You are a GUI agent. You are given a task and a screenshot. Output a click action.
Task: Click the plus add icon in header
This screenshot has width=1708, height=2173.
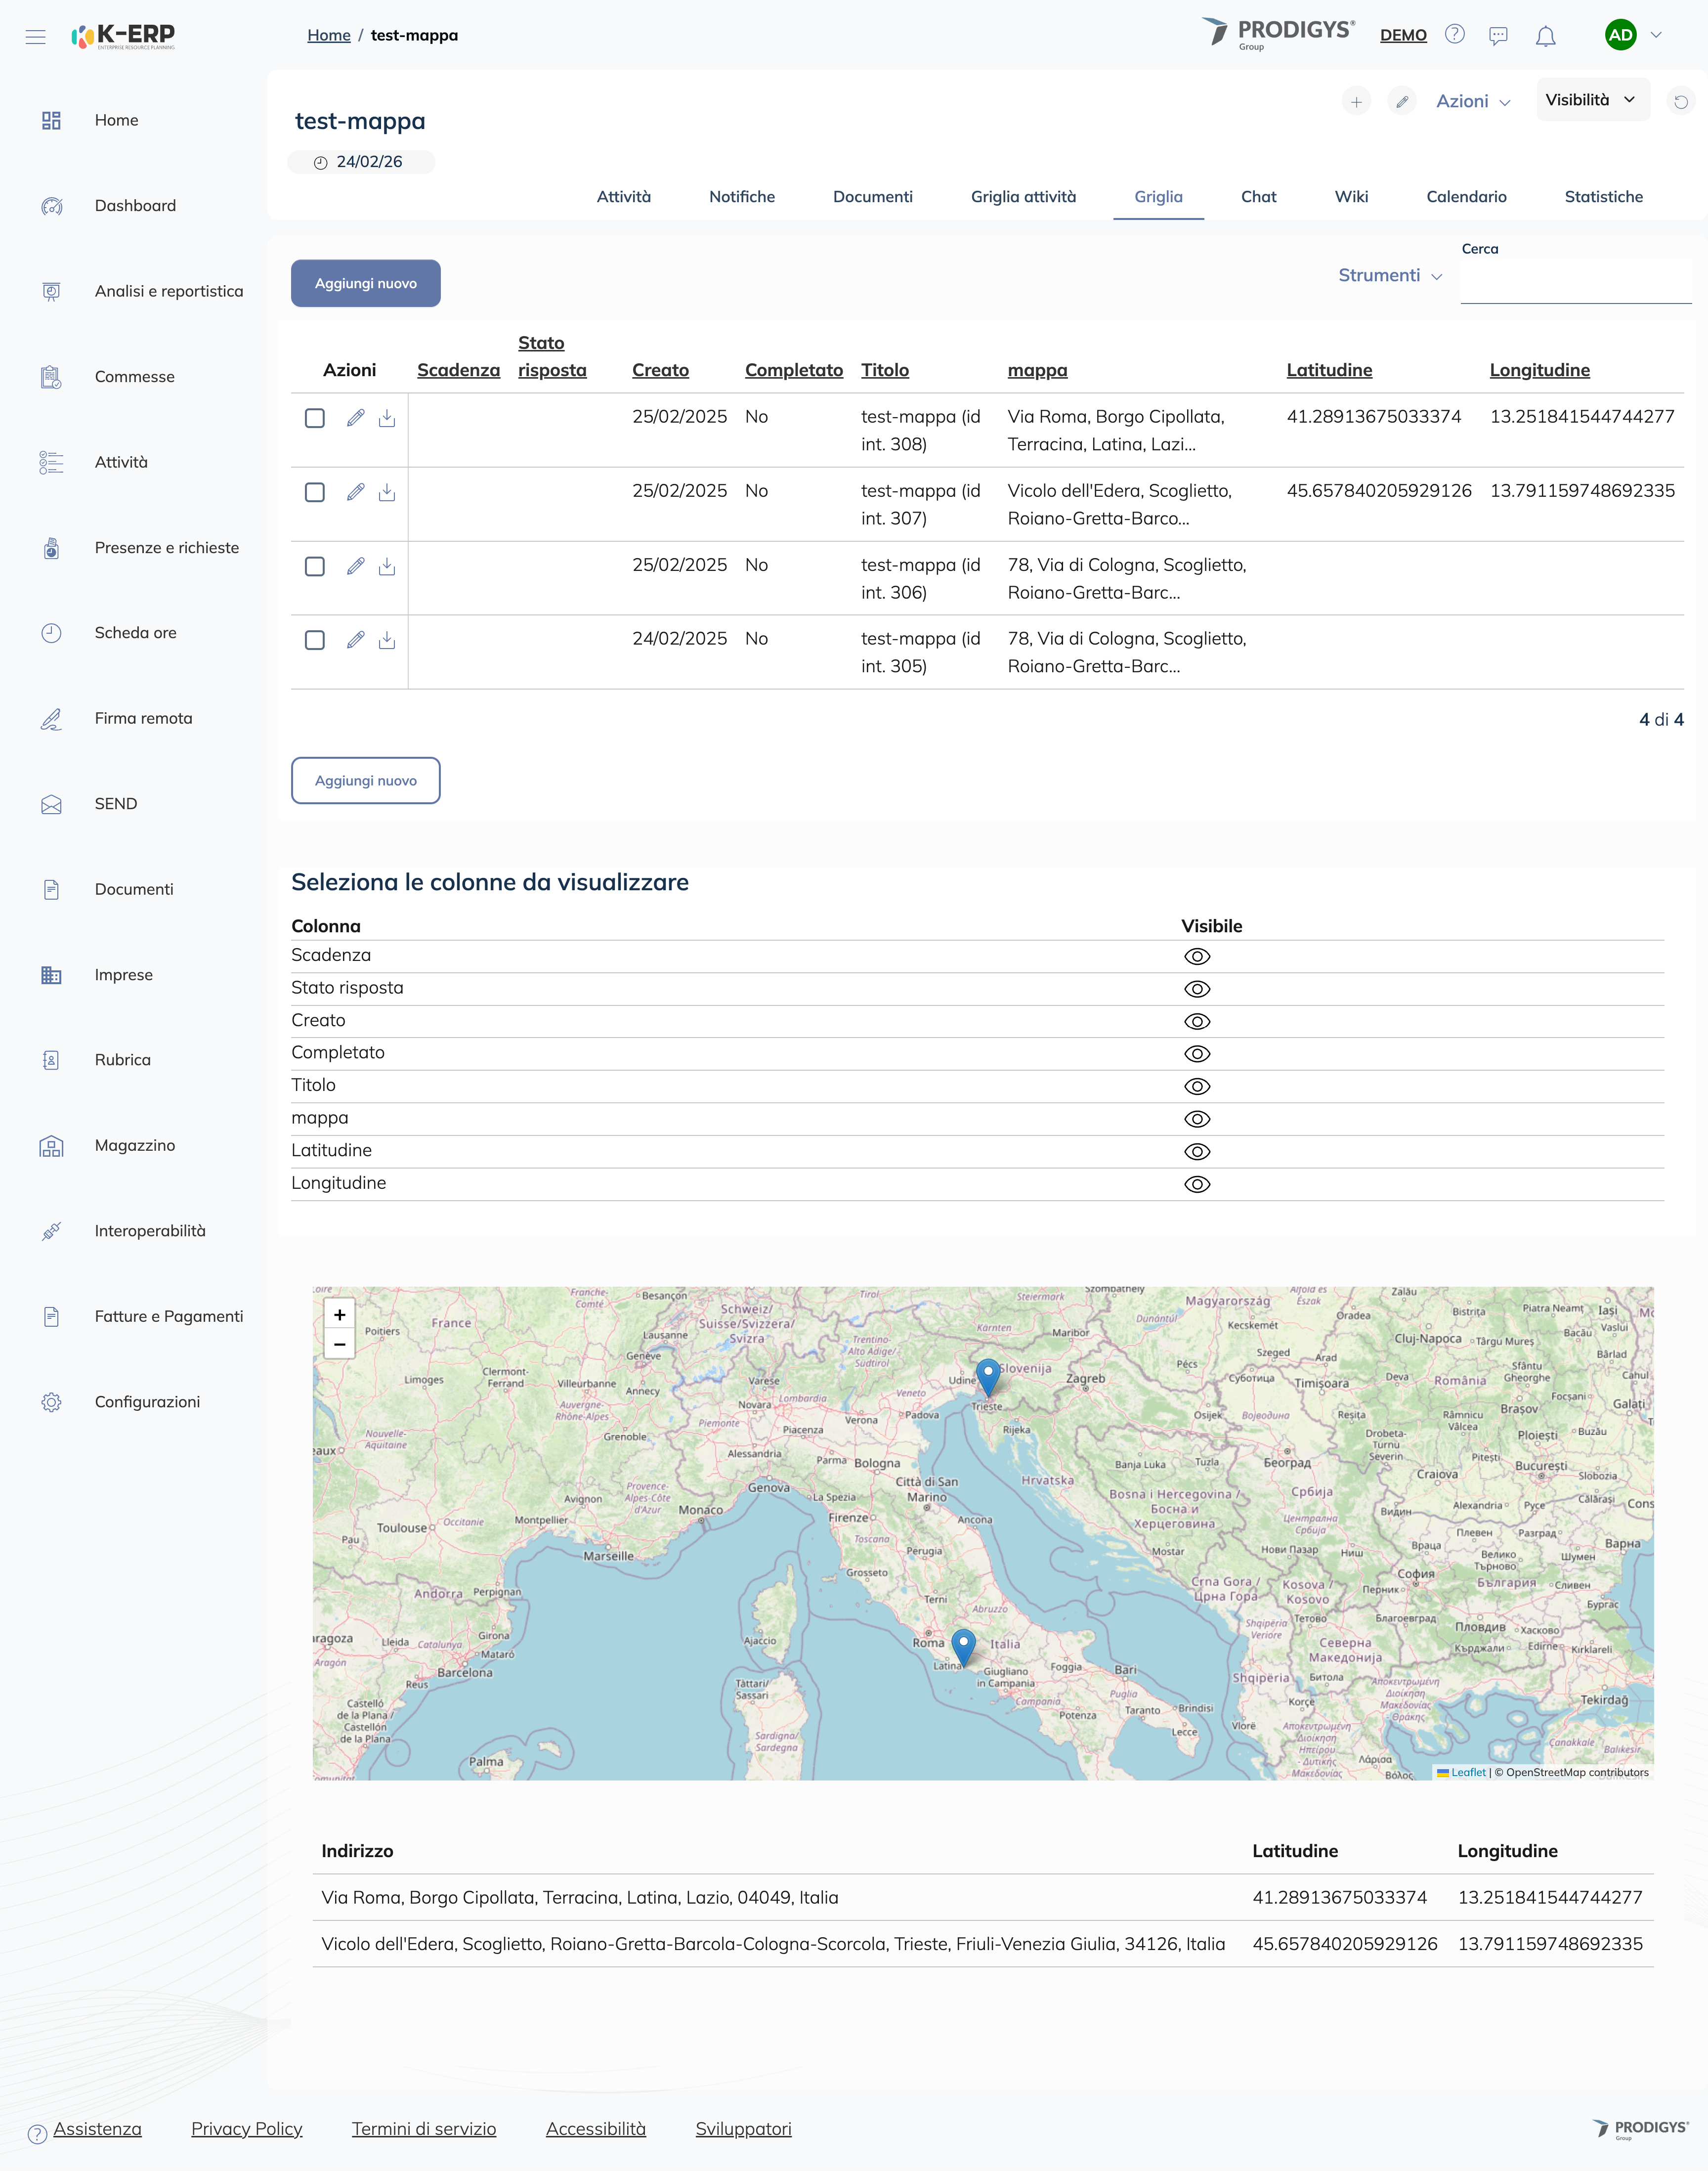point(1356,101)
